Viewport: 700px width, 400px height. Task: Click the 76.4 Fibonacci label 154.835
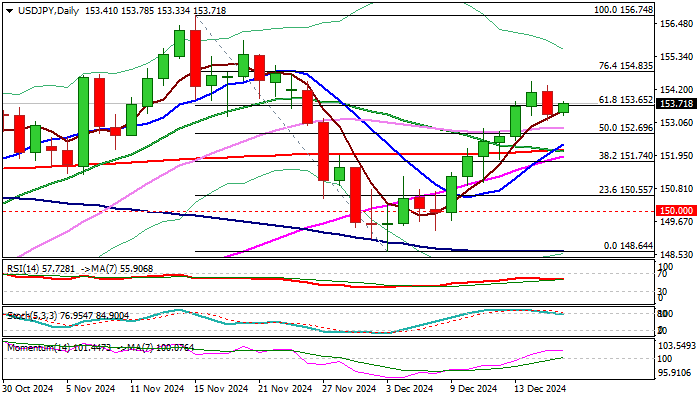626,65
